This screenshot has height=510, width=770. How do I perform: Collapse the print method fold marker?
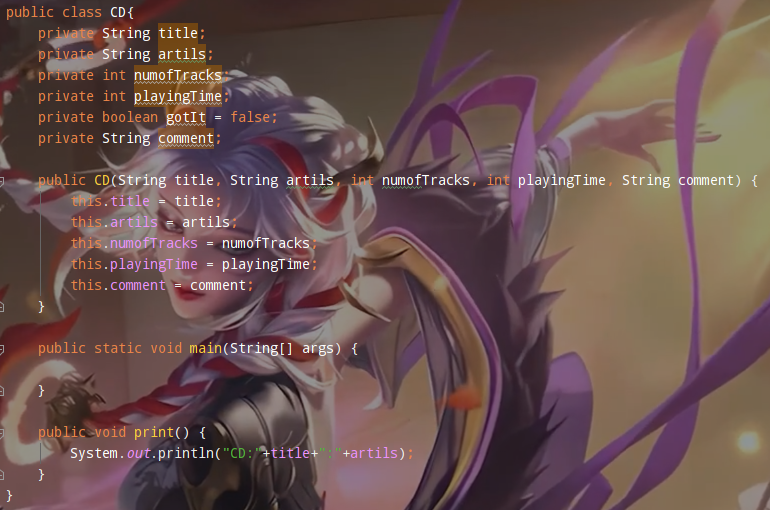pos(1,433)
